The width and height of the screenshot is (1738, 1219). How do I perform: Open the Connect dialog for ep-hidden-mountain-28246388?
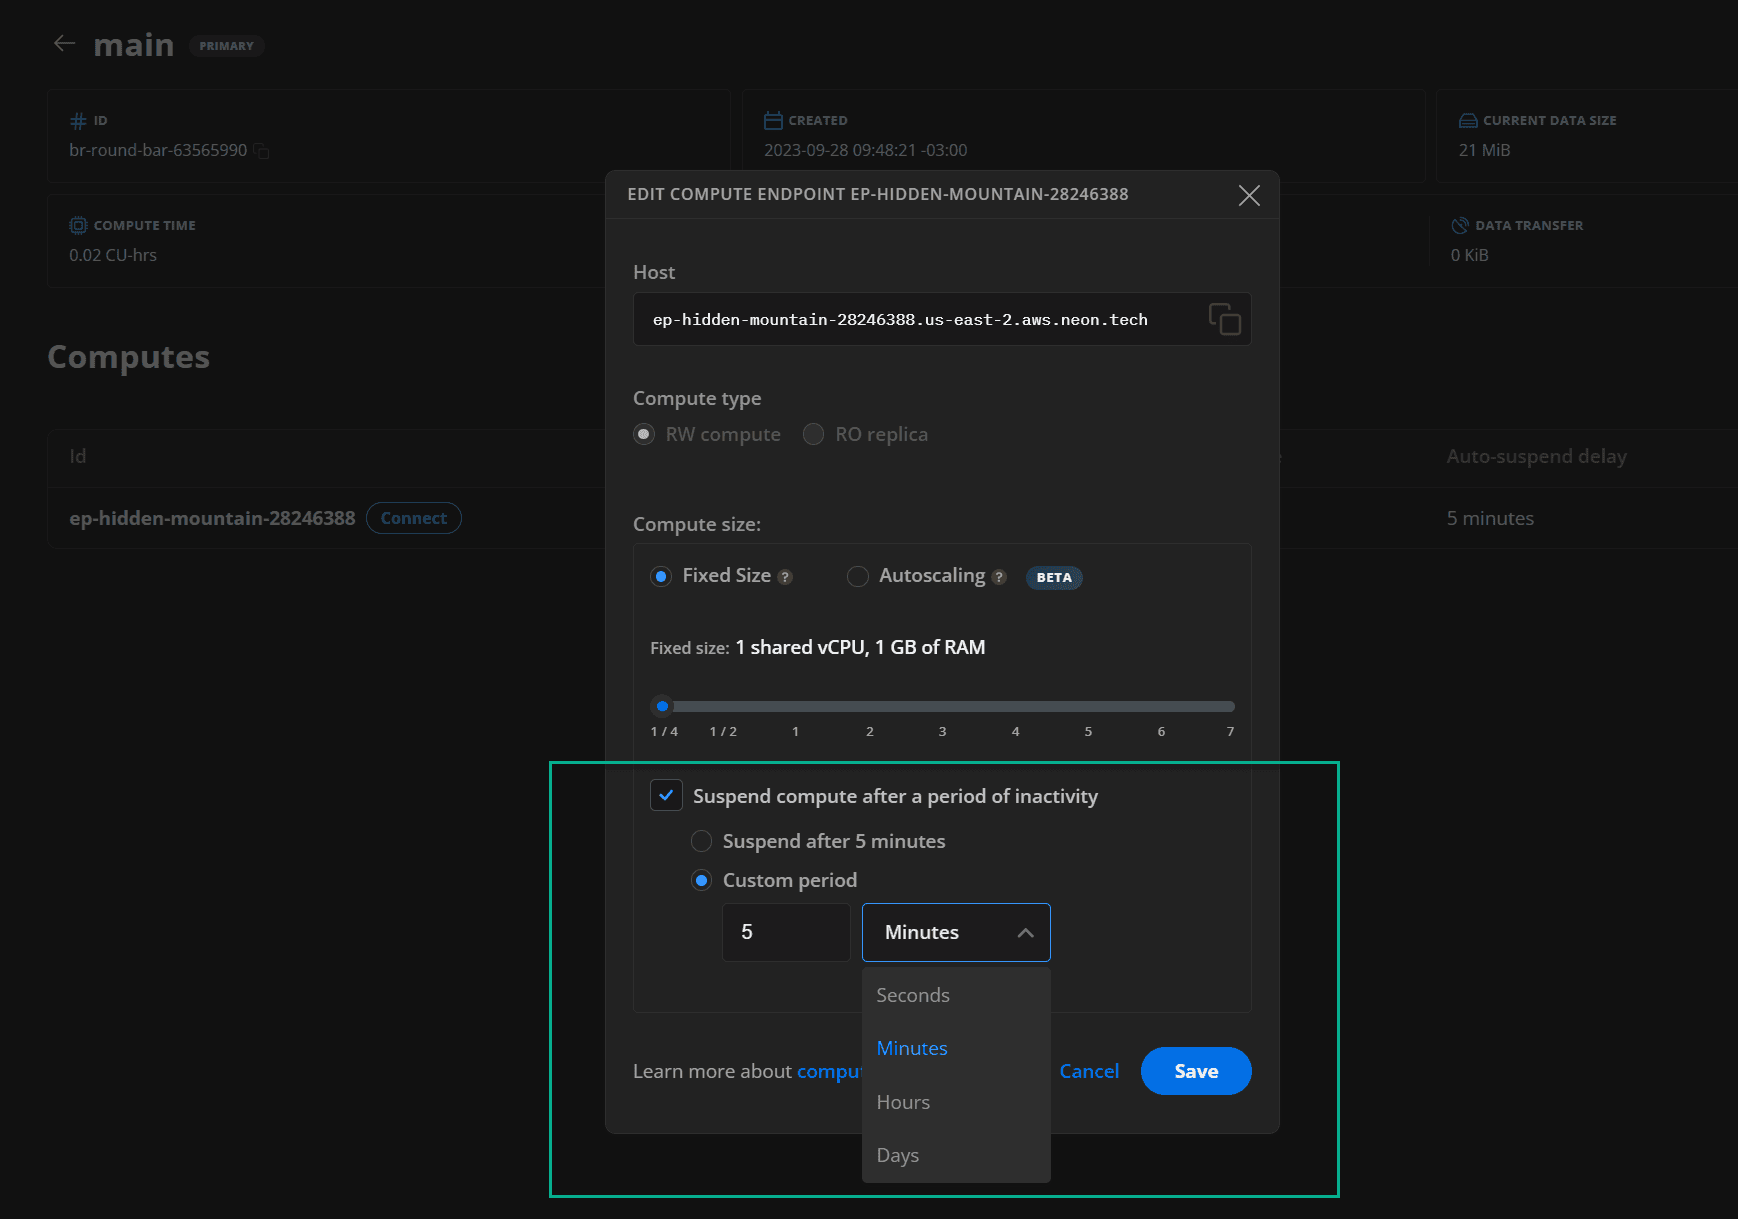[413, 518]
